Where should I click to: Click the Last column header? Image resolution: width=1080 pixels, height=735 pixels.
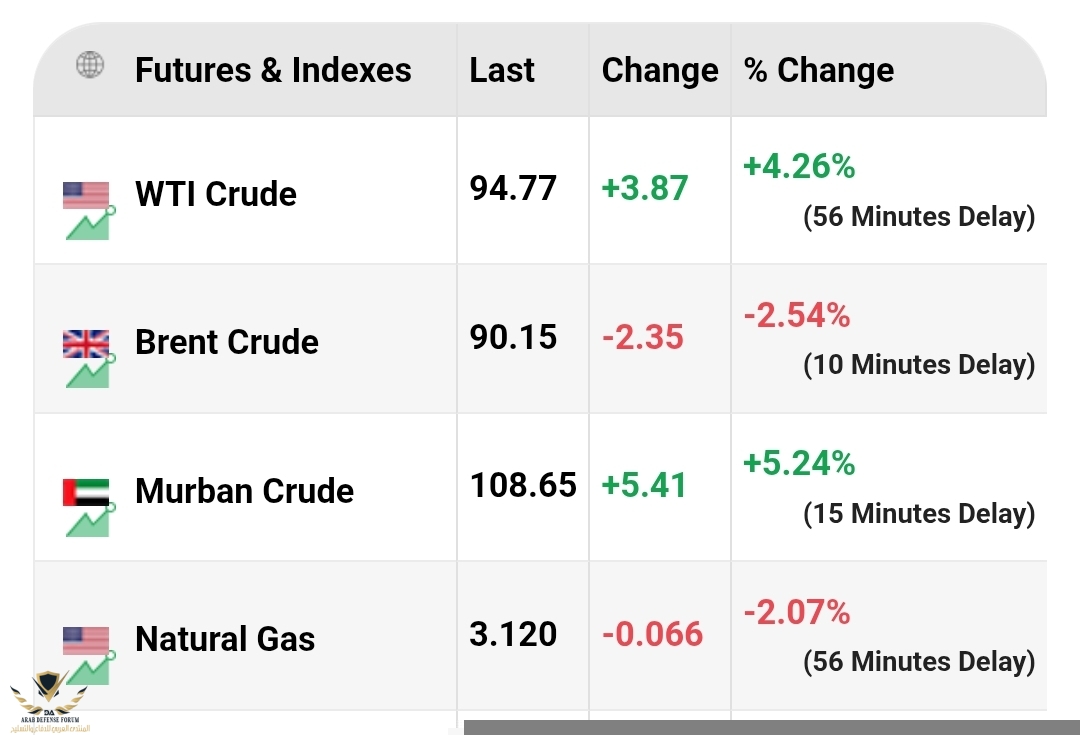pos(502,70)
